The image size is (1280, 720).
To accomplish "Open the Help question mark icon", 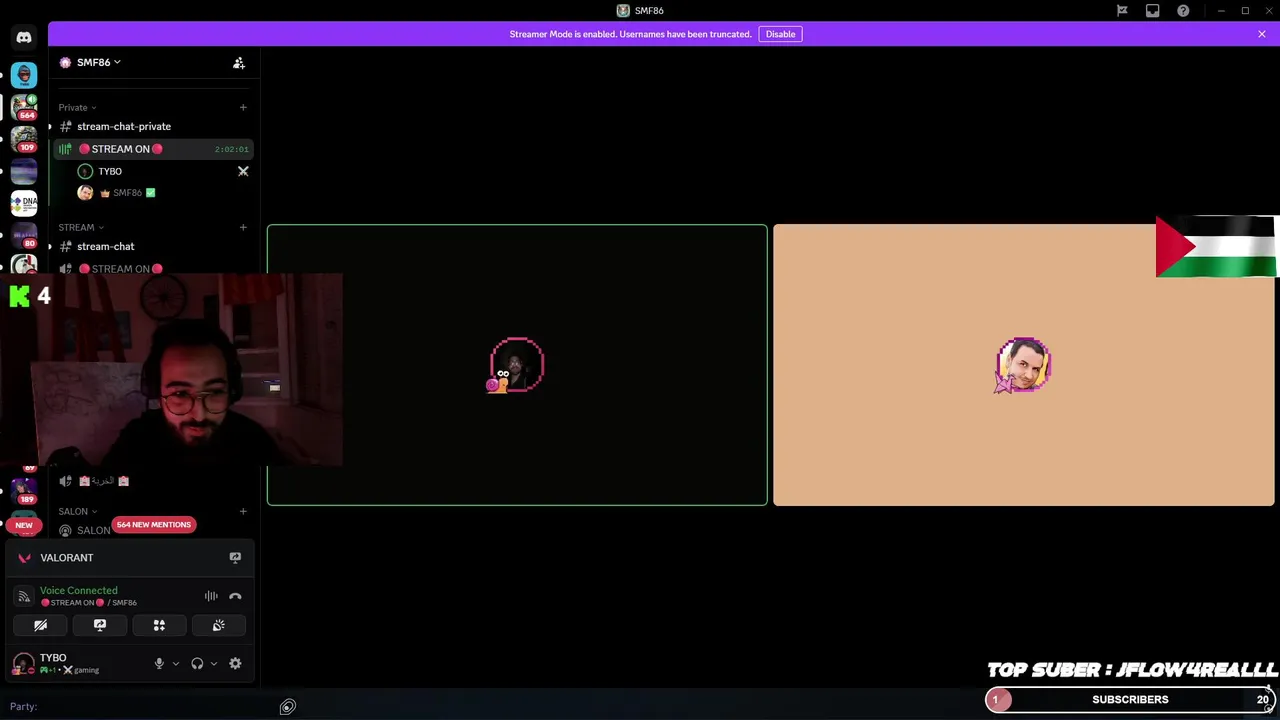I will [1183, 11].
